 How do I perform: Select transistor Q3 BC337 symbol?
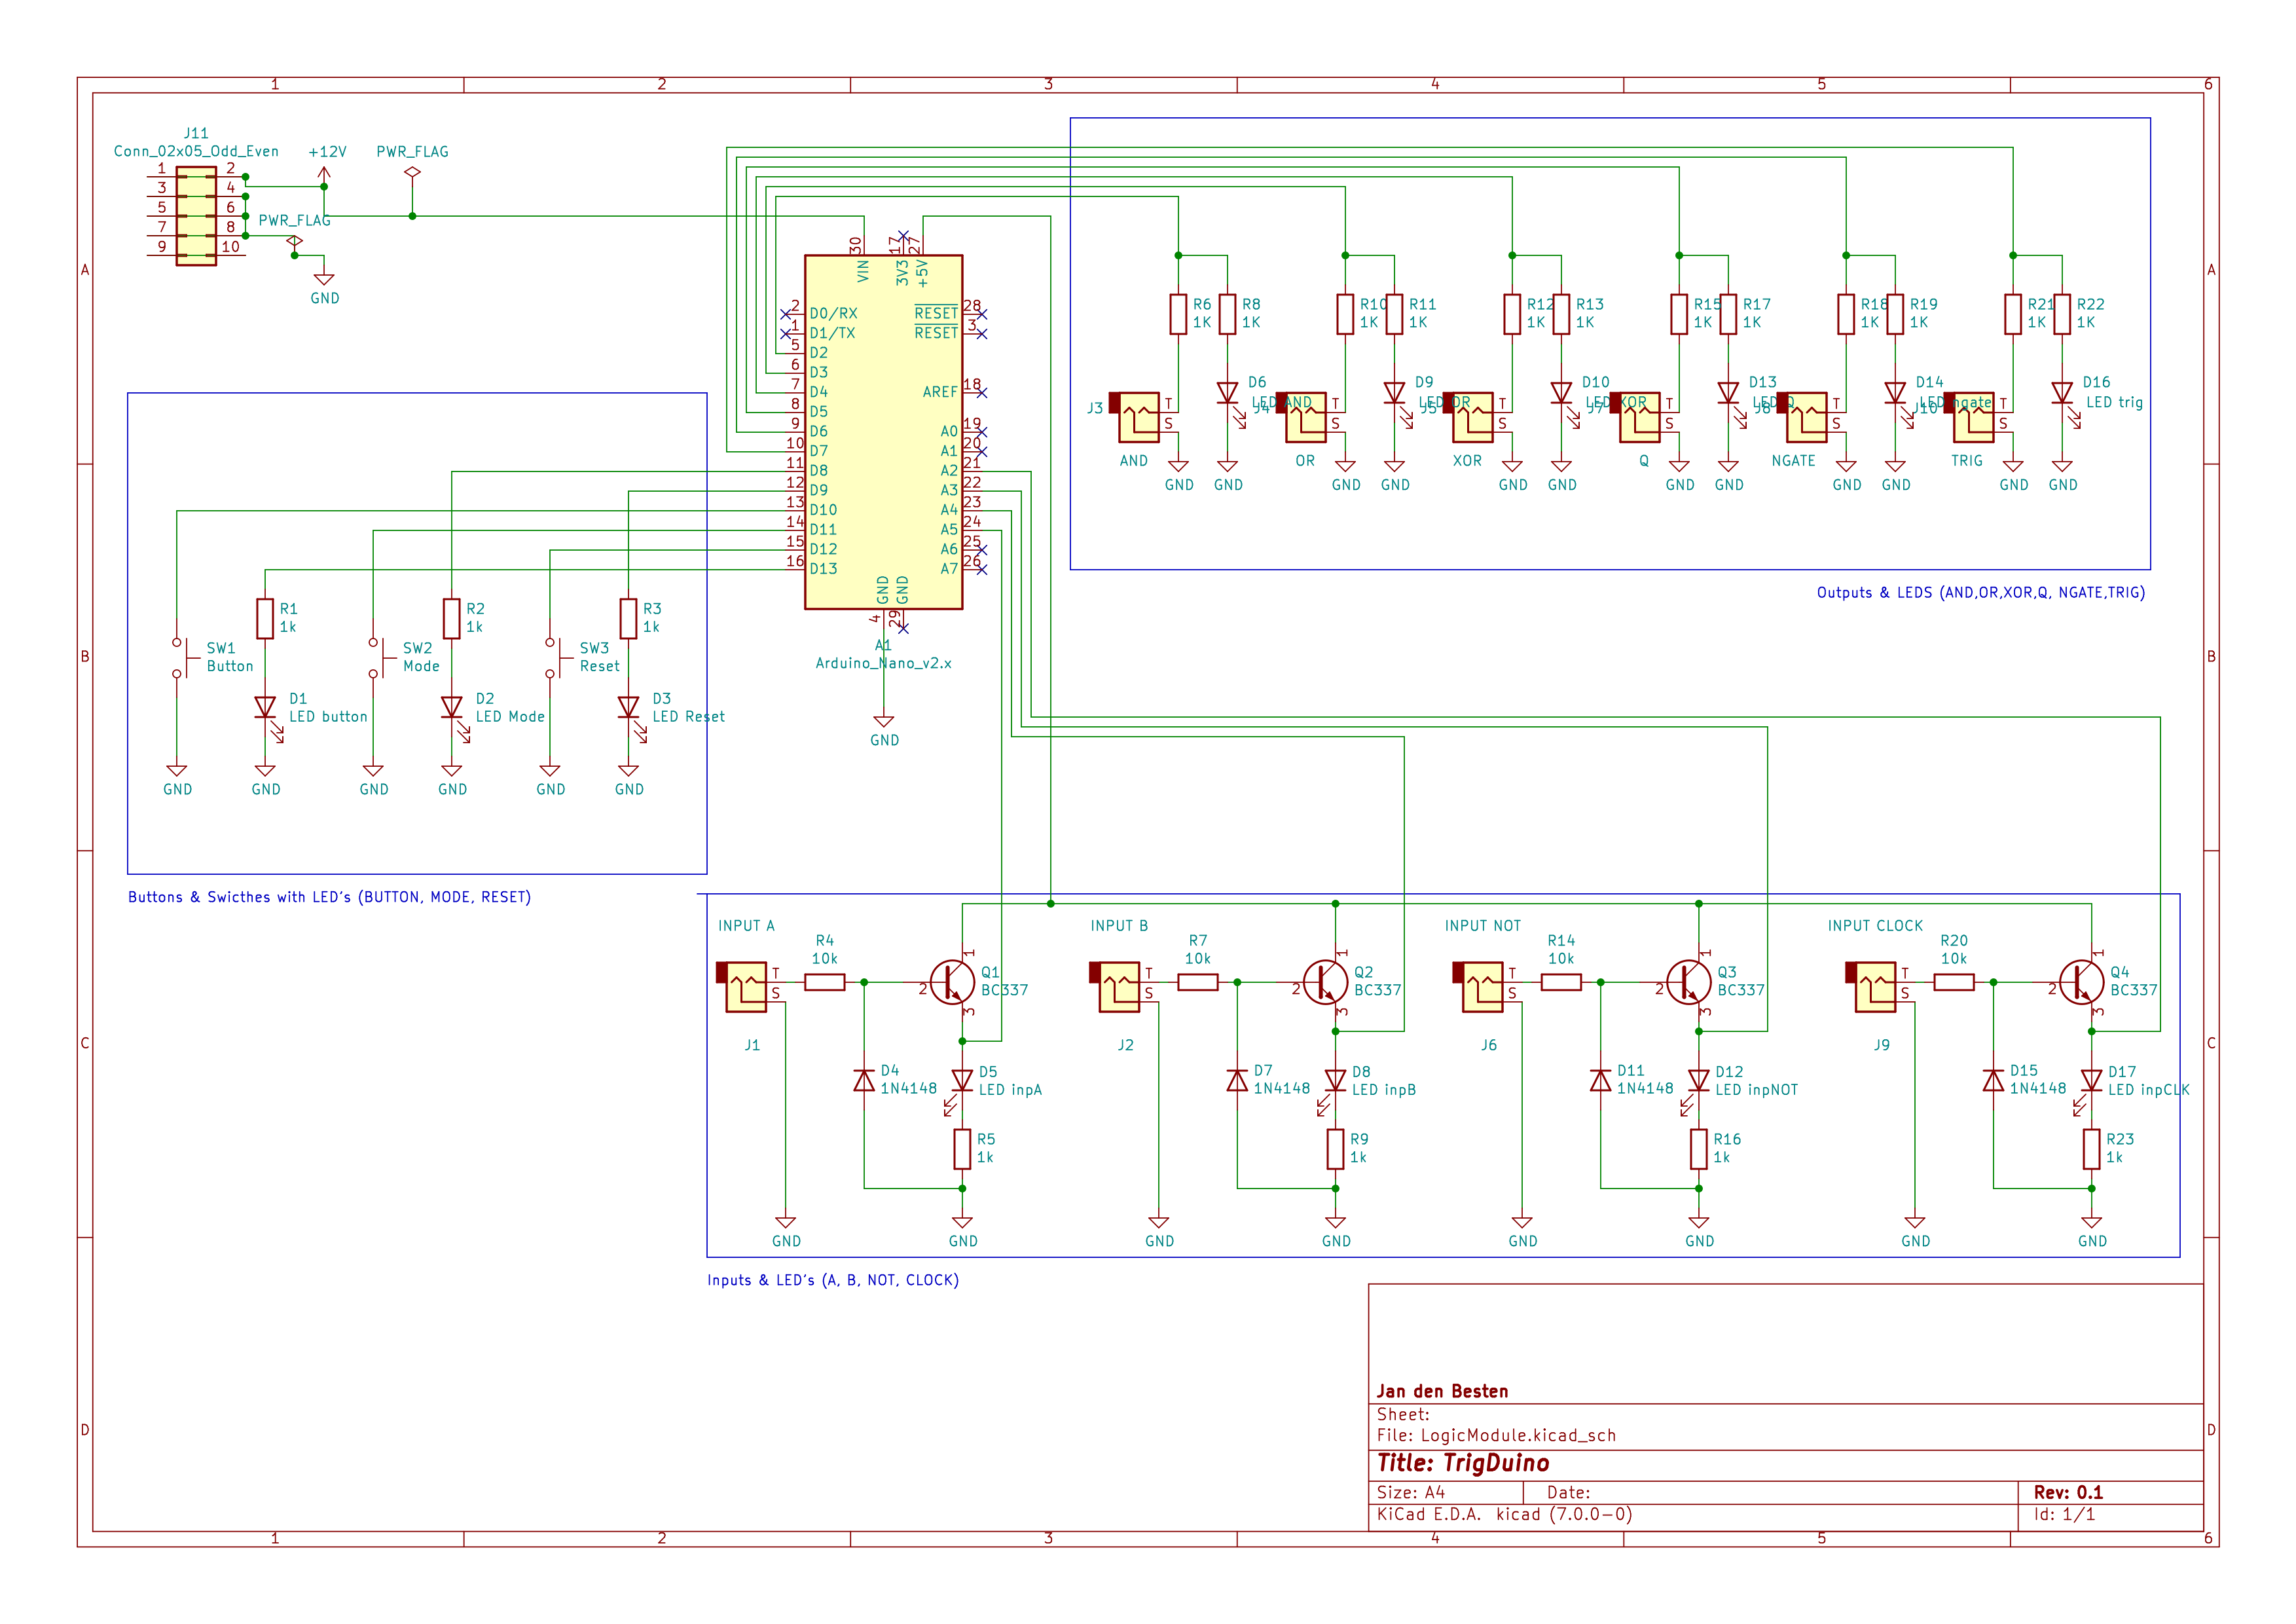pos(1689,982)
